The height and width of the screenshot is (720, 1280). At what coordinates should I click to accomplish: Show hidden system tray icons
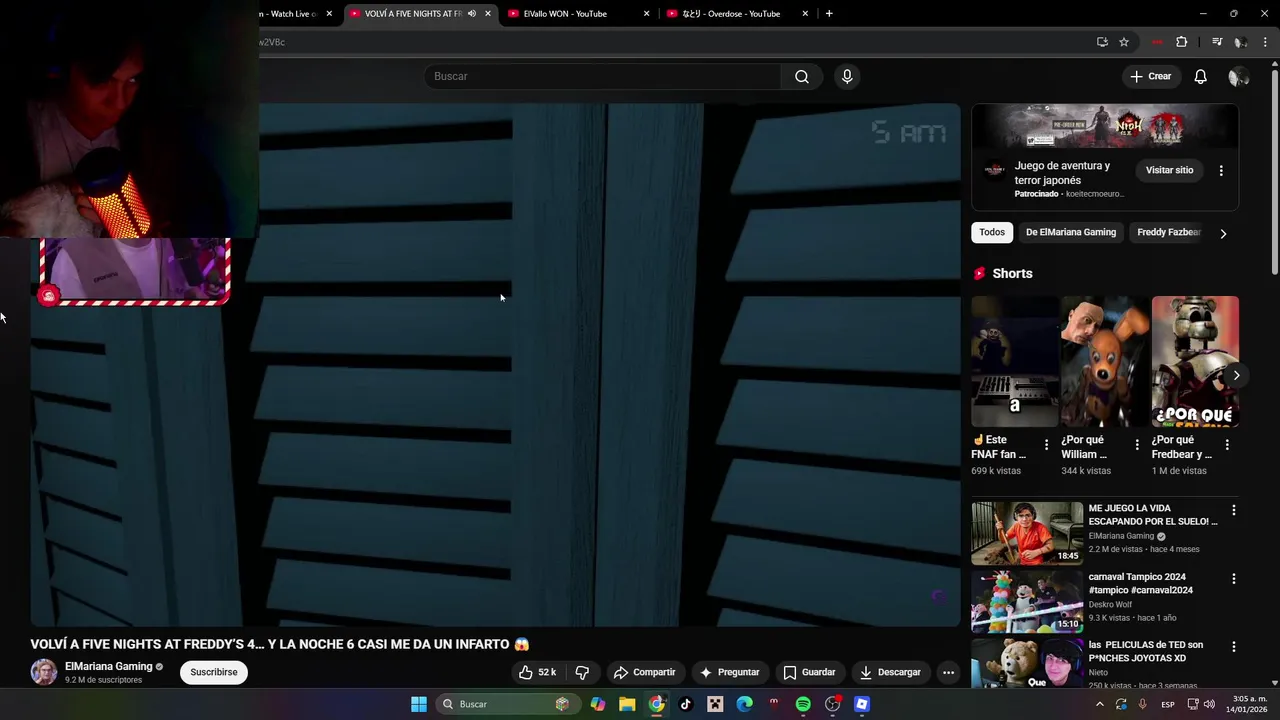pyautogui.click(x=1100, y=704)
